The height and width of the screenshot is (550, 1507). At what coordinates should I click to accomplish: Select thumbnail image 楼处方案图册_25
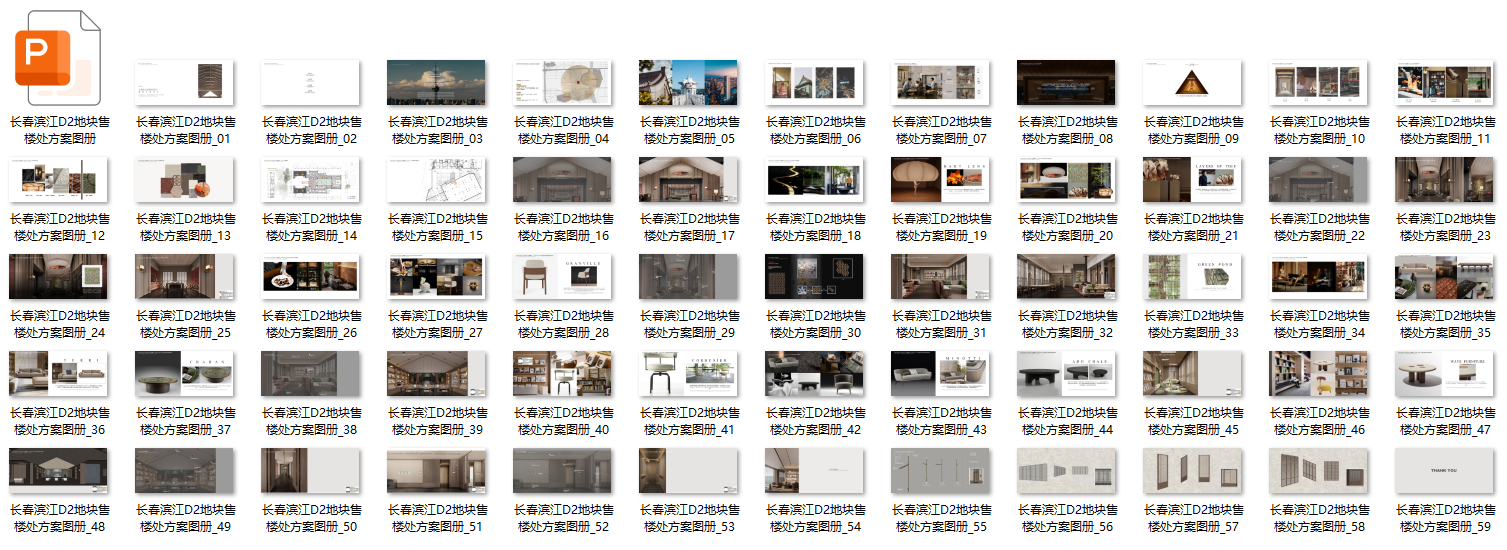[x=184, y=276]
